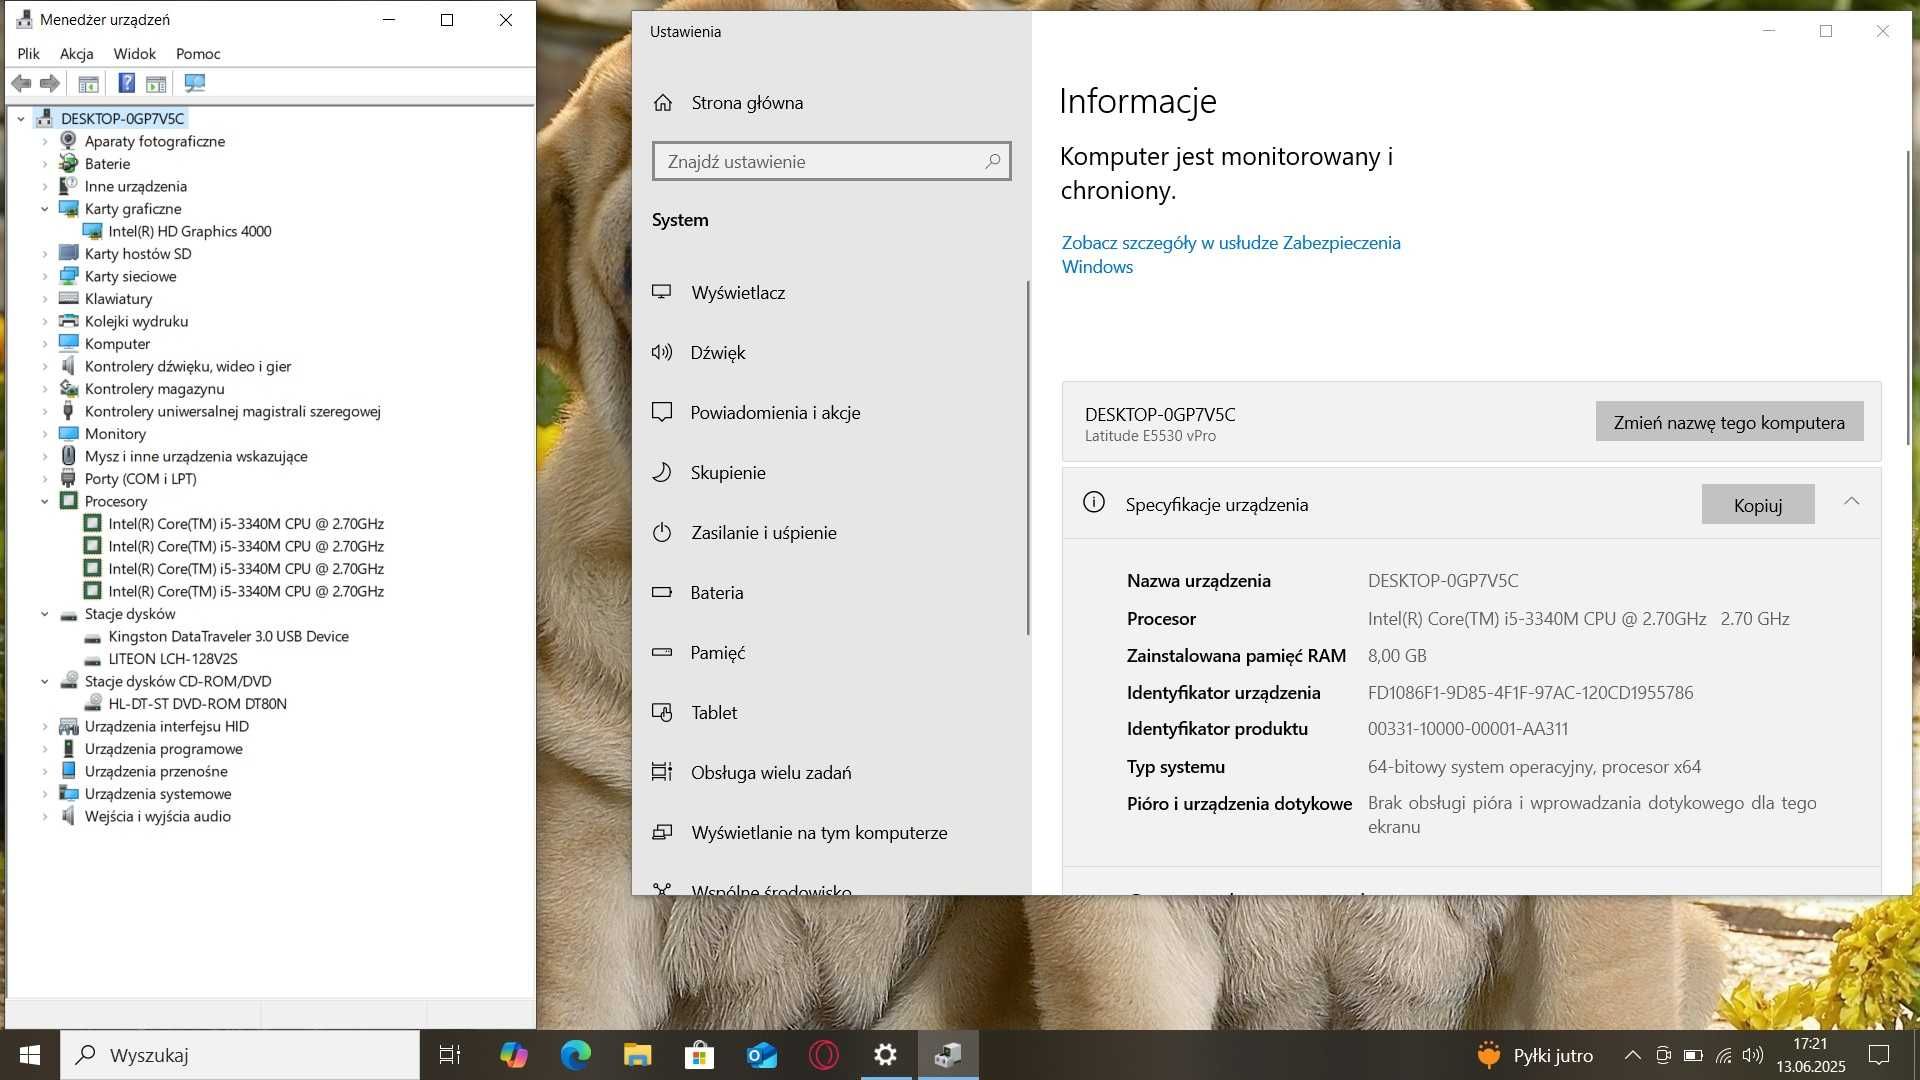Launch Microsoft Edge from the taskbar
The image size is (1920, 1080).
click(x=576, y=1055)
